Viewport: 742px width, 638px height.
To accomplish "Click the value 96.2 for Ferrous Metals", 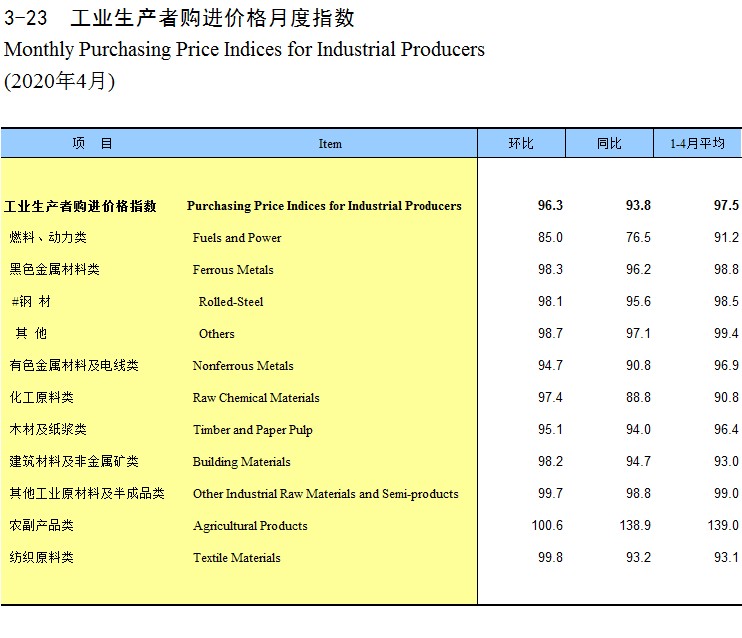I will (x=638, y=269).
